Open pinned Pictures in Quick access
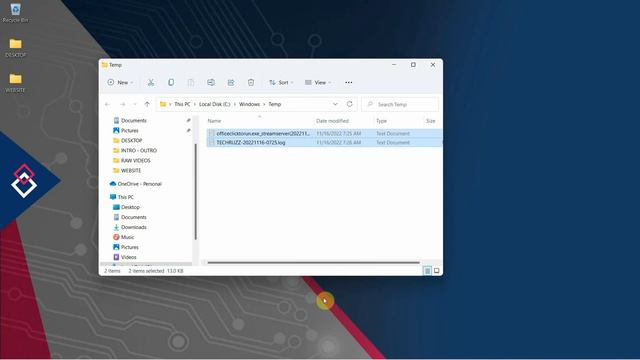Image resolution: width=640 pixels, height=360 pixels. point(129,131)
